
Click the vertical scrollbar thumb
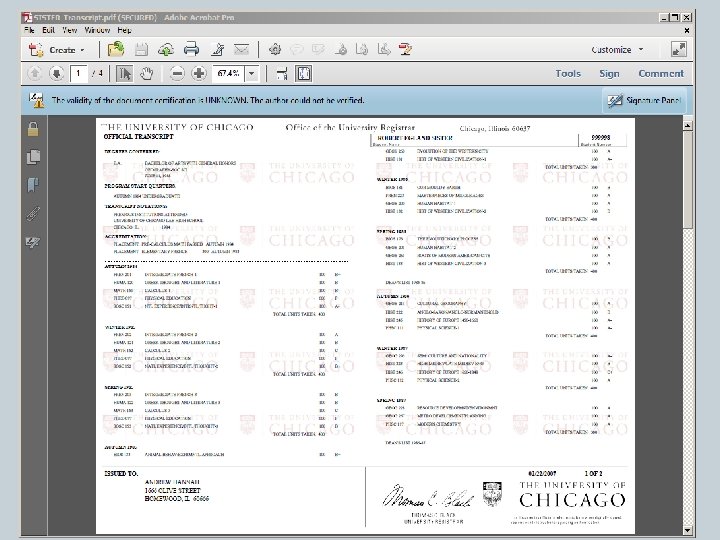click(687, 179)
